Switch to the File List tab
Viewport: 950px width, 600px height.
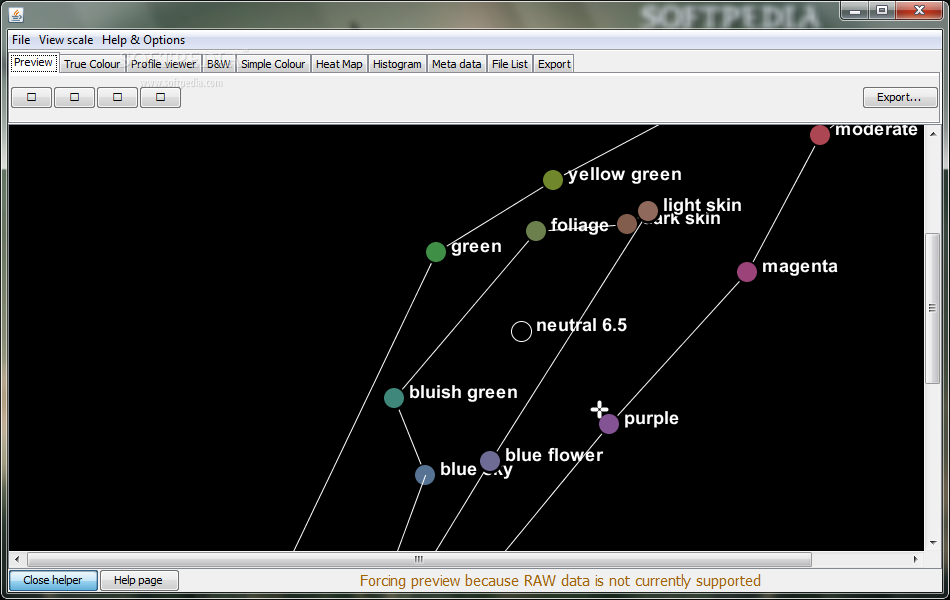(510, 64)
